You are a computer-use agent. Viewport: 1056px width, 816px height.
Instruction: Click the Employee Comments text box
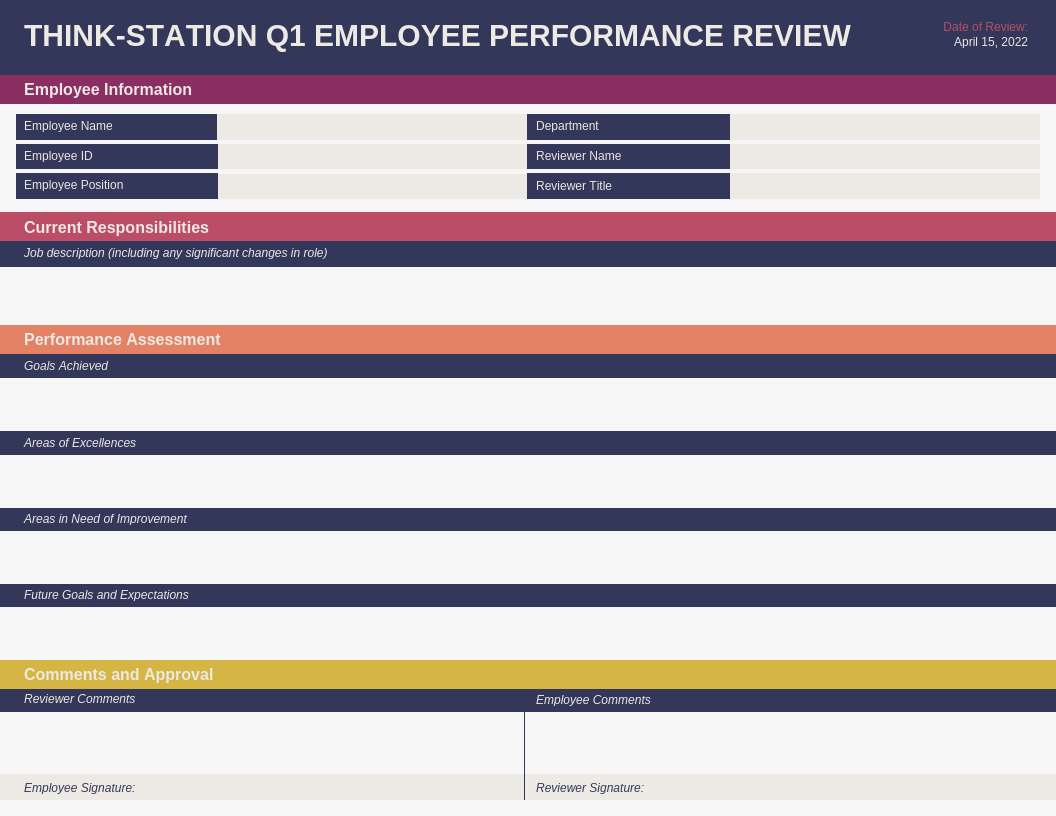click(x=790, y=740)
